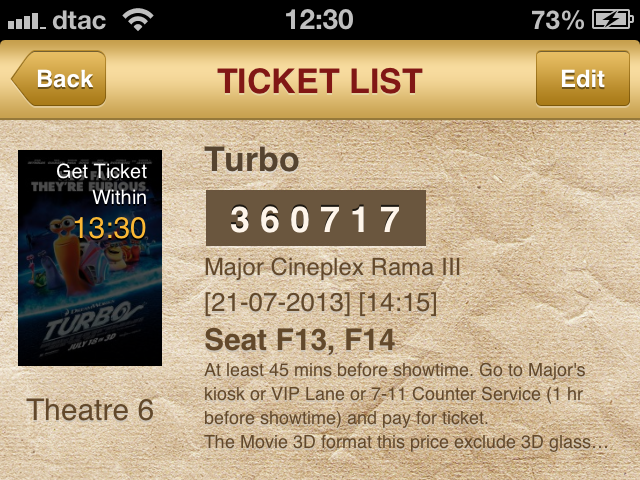The height and width of the screenshot is (480, 640).
Task: Tap the 13:30 pickup deadline time
Action: click(109, 228)
